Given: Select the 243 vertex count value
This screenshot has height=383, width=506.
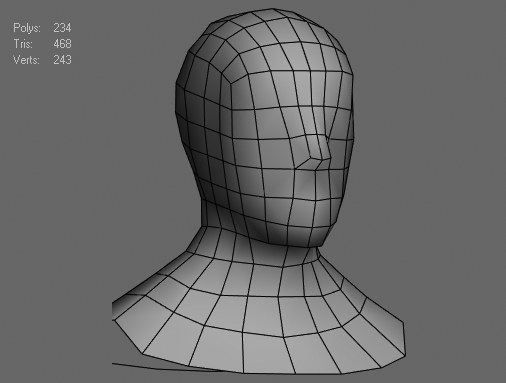Looking at the screenshot, I should coord(62,60).
